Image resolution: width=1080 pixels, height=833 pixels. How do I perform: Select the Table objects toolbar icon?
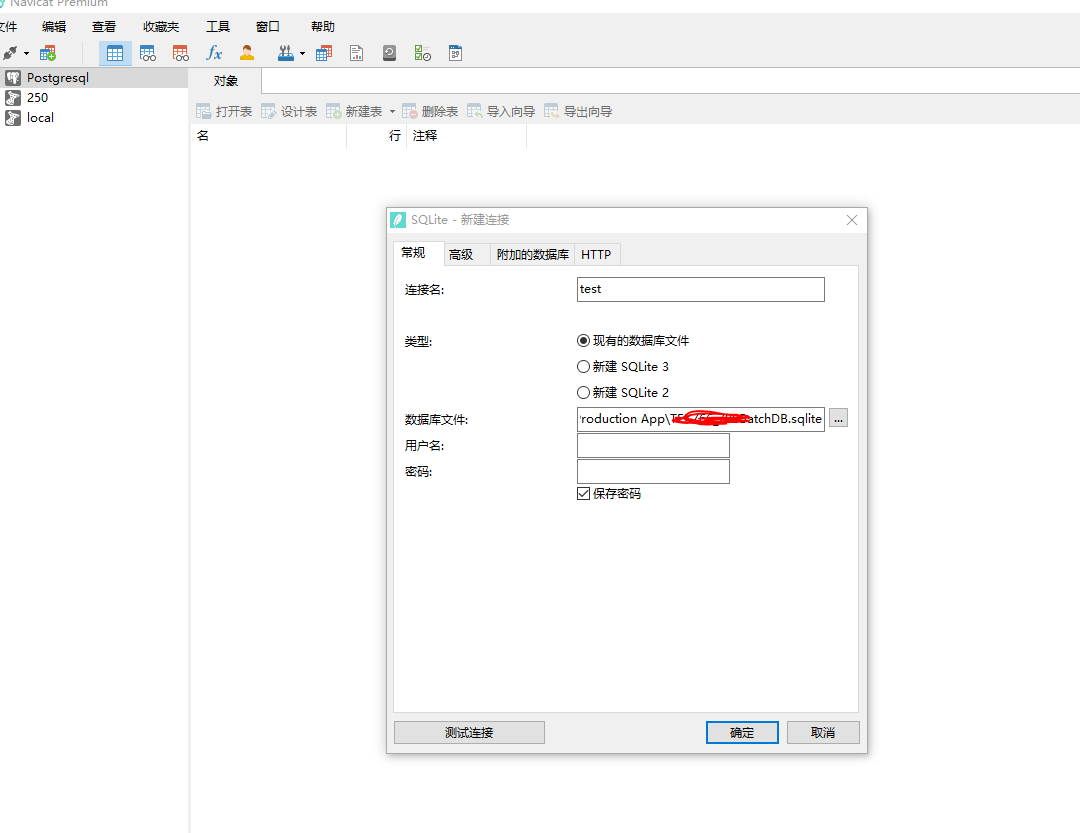pos(115,53)
